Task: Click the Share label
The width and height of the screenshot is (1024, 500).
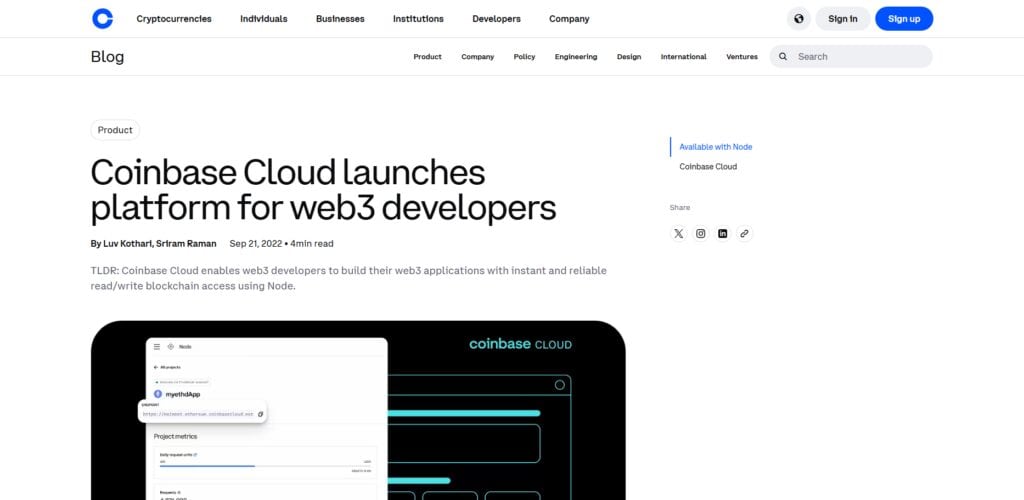Action: point(680,208)
